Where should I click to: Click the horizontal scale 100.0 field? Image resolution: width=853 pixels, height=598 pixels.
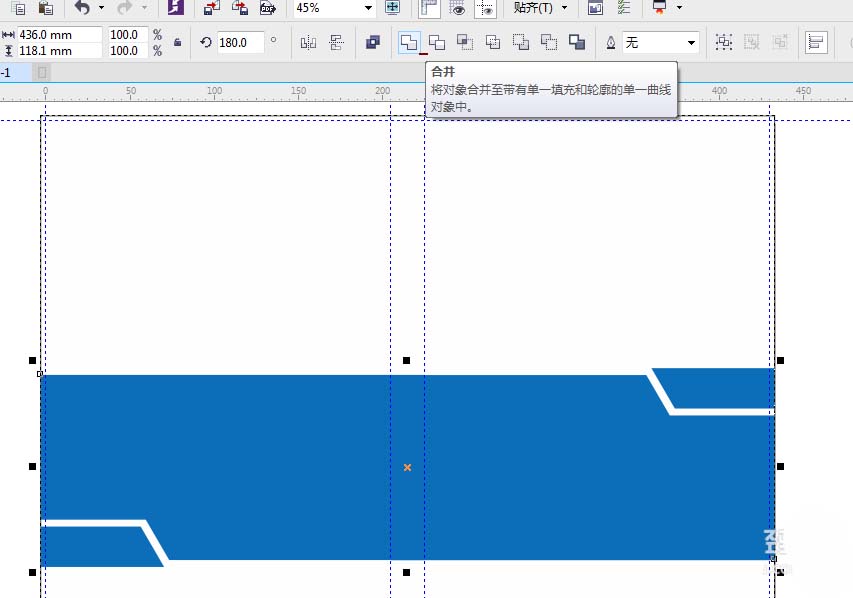[x=128, y=35]
